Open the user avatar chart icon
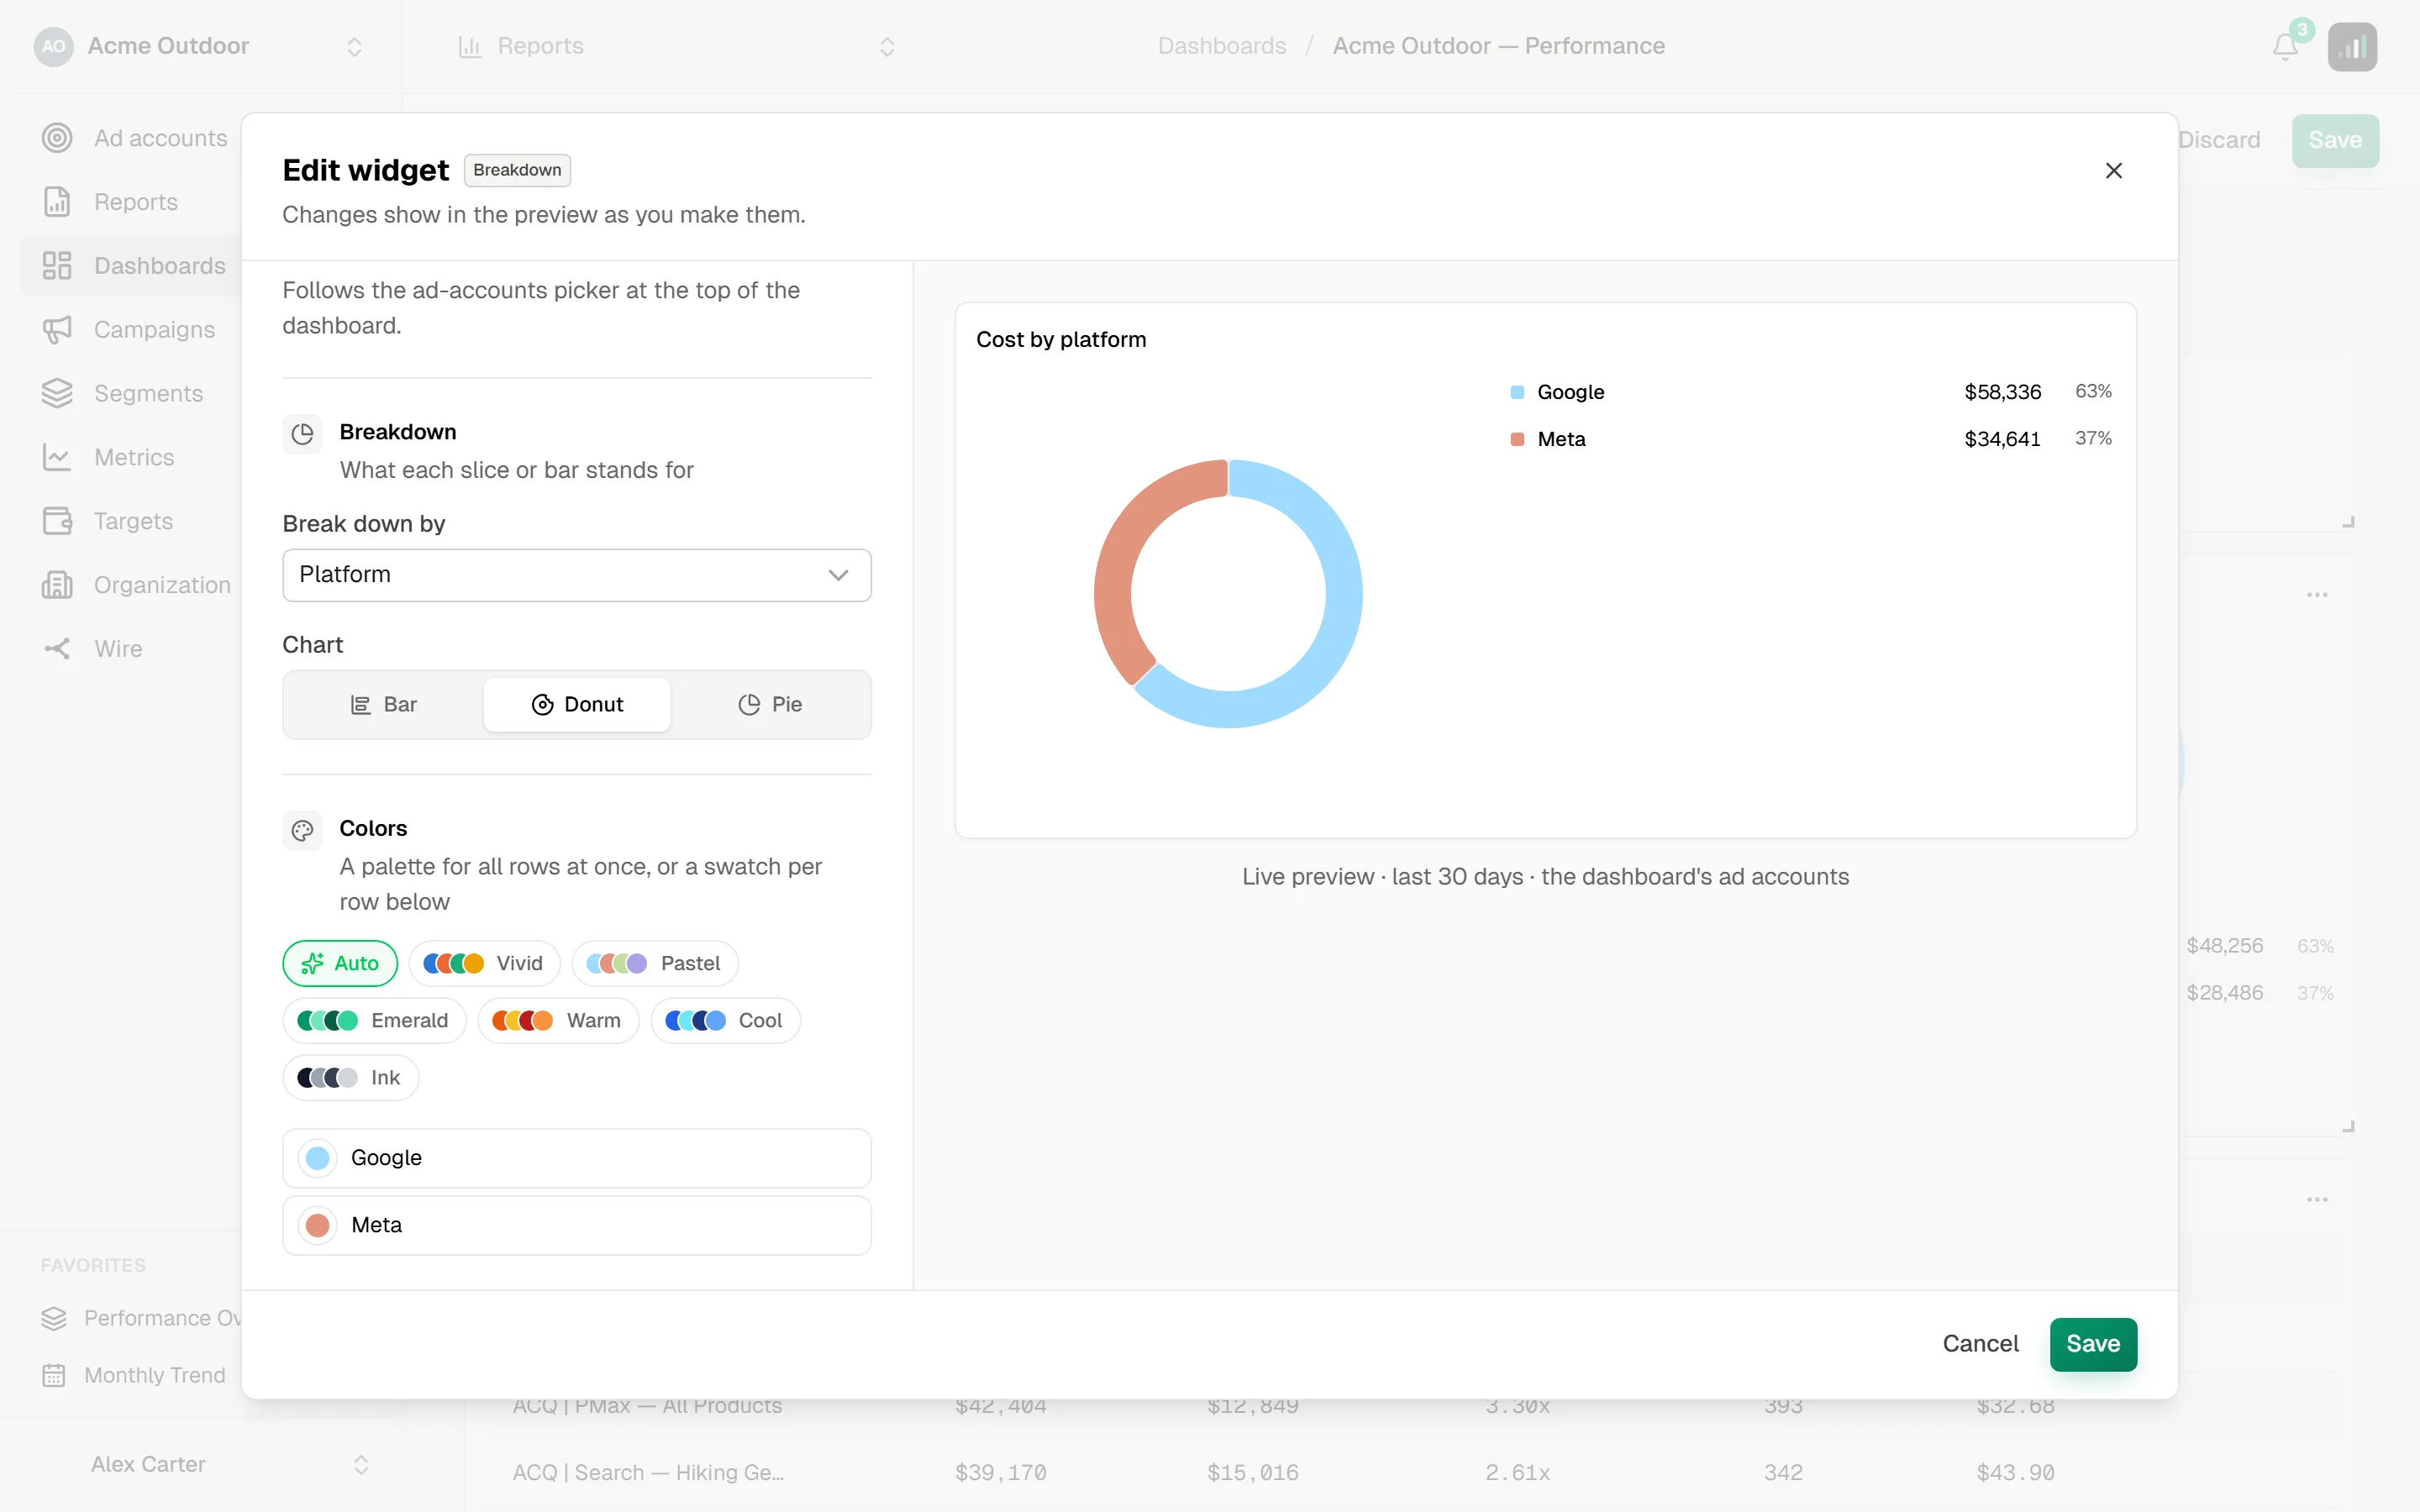 point(2352,47)
